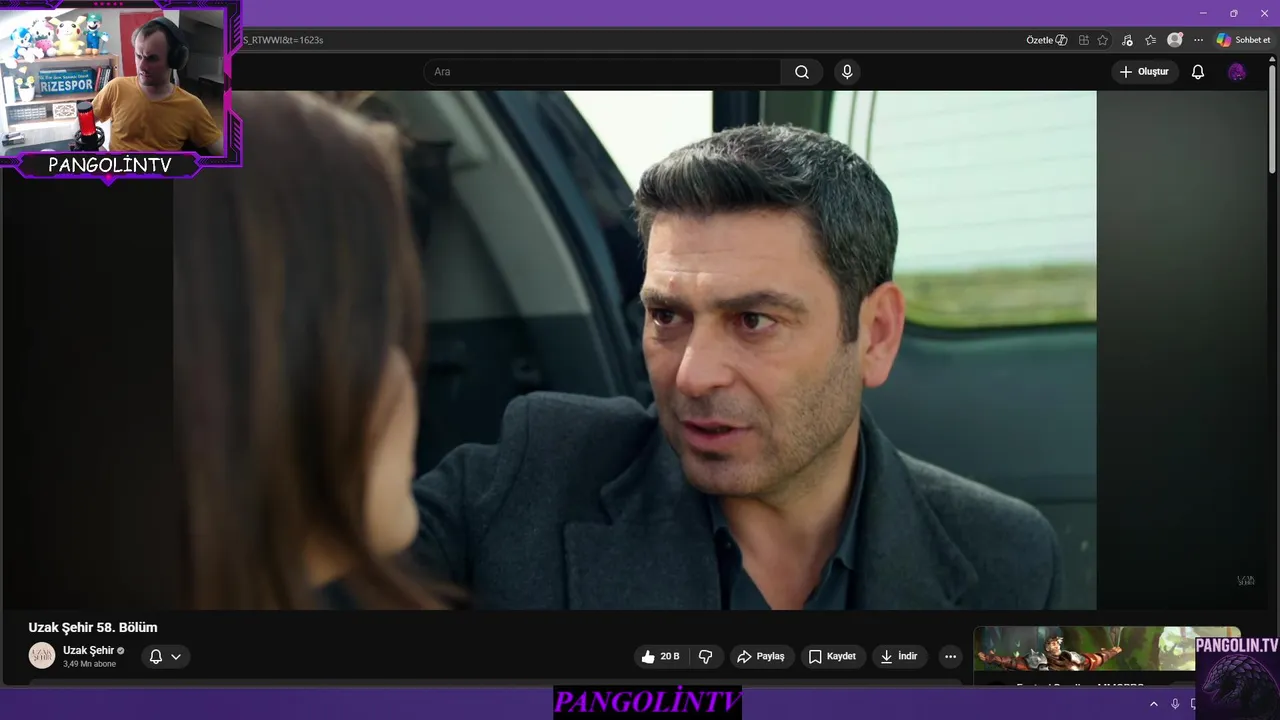Add page to favorites star icon
The image size is (1280, 720).
click(1103, 40)
